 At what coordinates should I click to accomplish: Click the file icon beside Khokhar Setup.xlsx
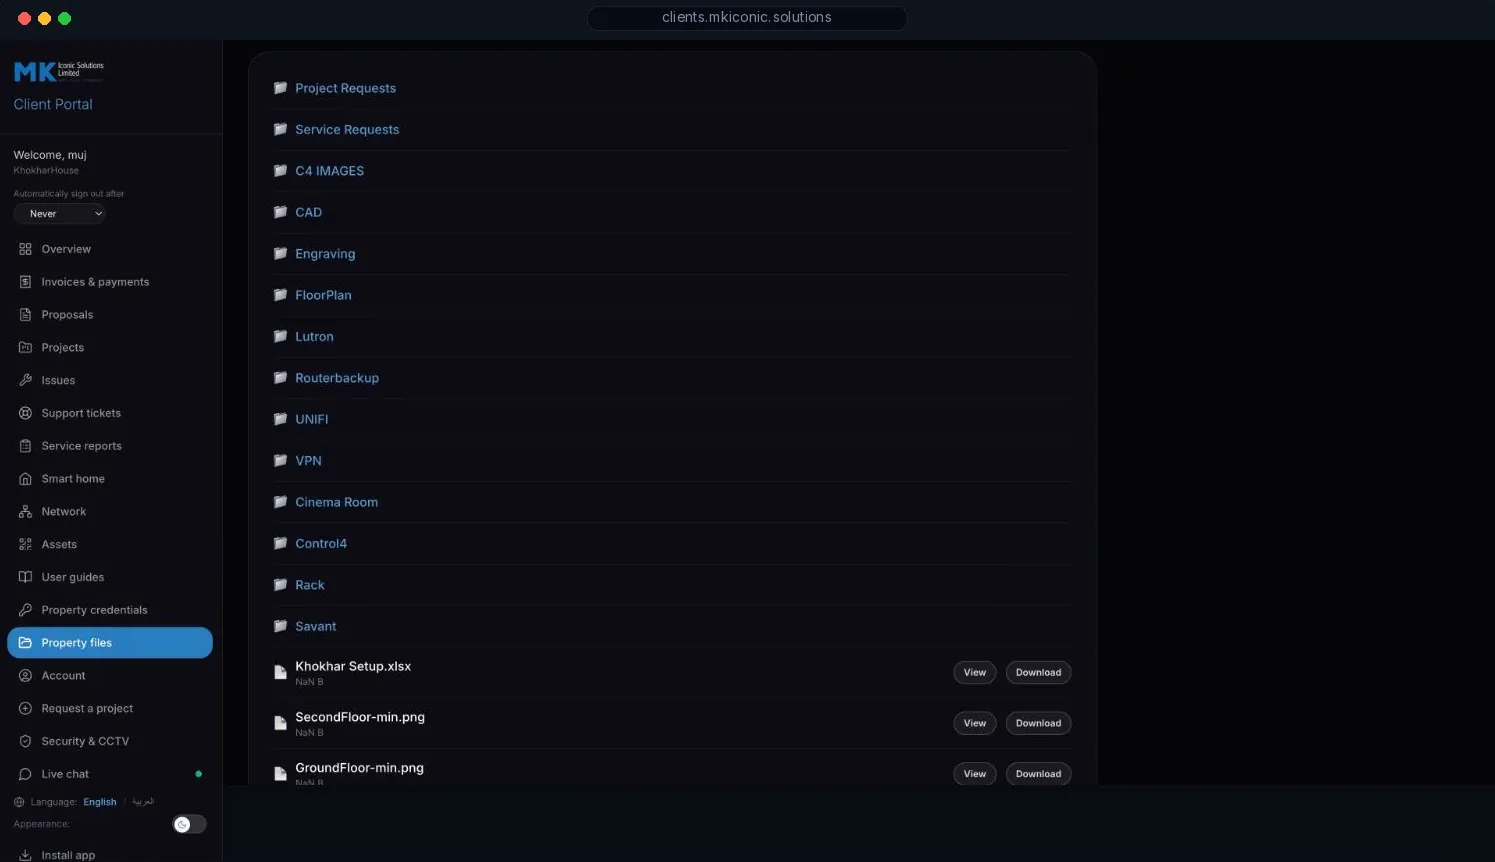(280, 673)
